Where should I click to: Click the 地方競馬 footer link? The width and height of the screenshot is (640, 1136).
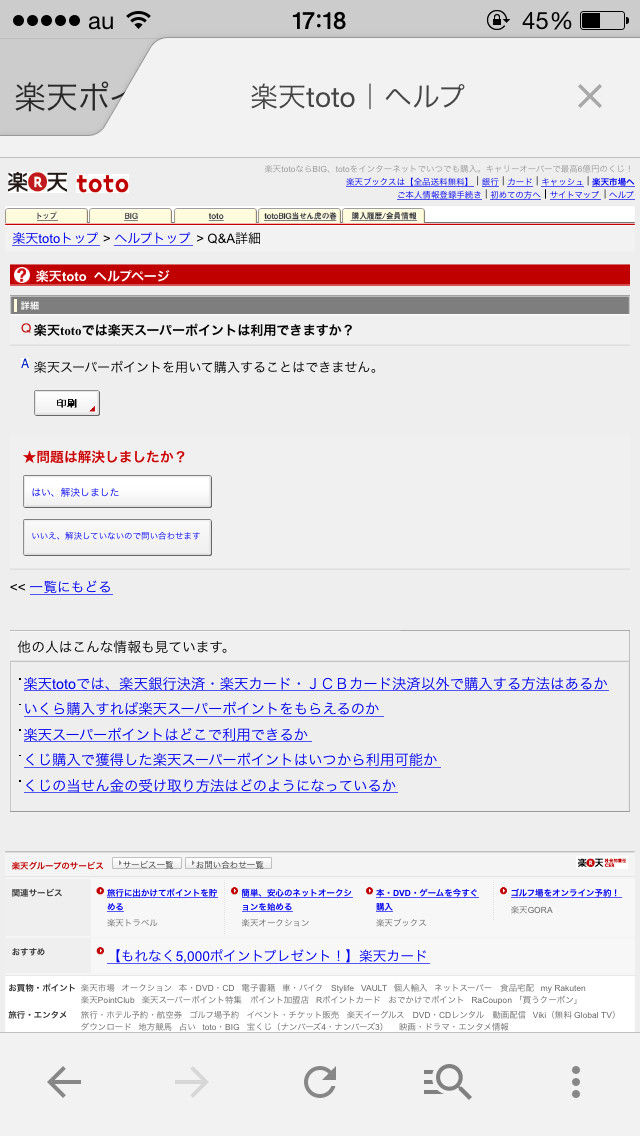(154, 1027)
